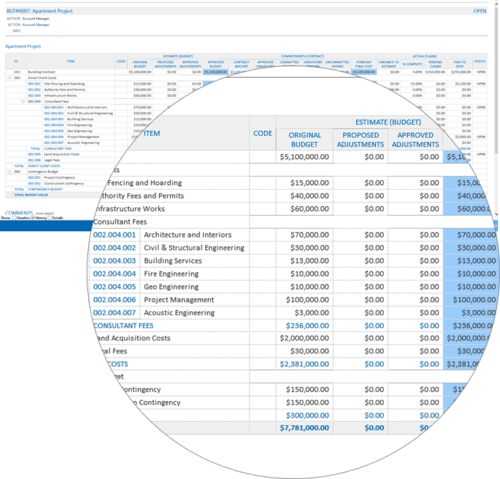Click the magnified APPROVED ADJUSTMENTS header
The image size is (500, 479).
pos(415,140)
